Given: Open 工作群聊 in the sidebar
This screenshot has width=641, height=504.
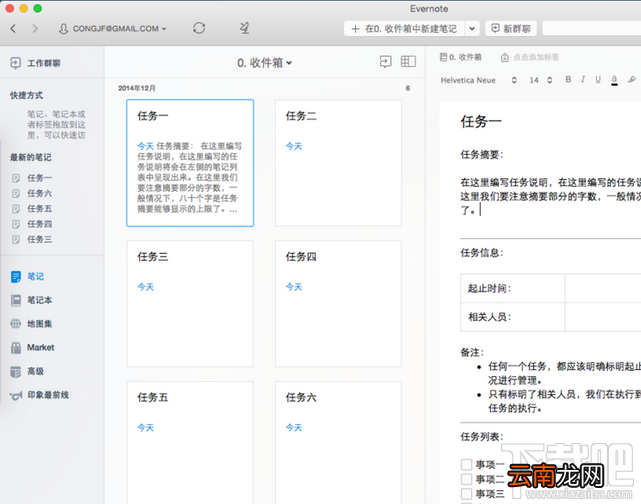Looking at the screenshot, I should coord(43,63).
